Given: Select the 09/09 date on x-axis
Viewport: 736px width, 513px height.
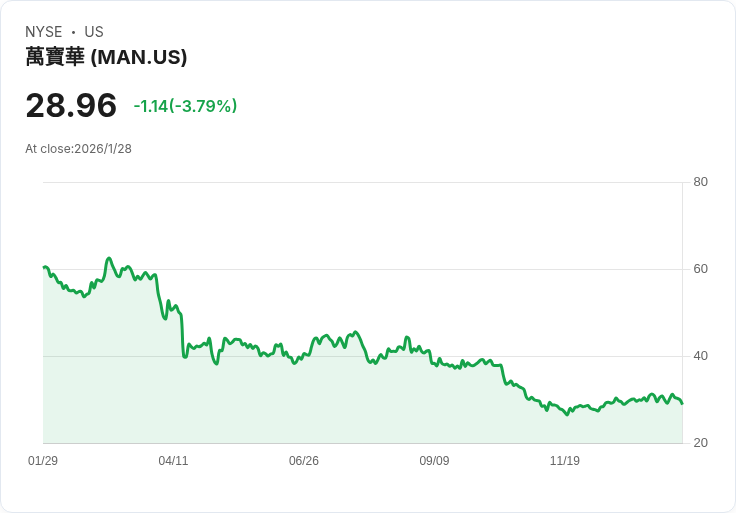Looking at the screenshot, I should point(434,461).
